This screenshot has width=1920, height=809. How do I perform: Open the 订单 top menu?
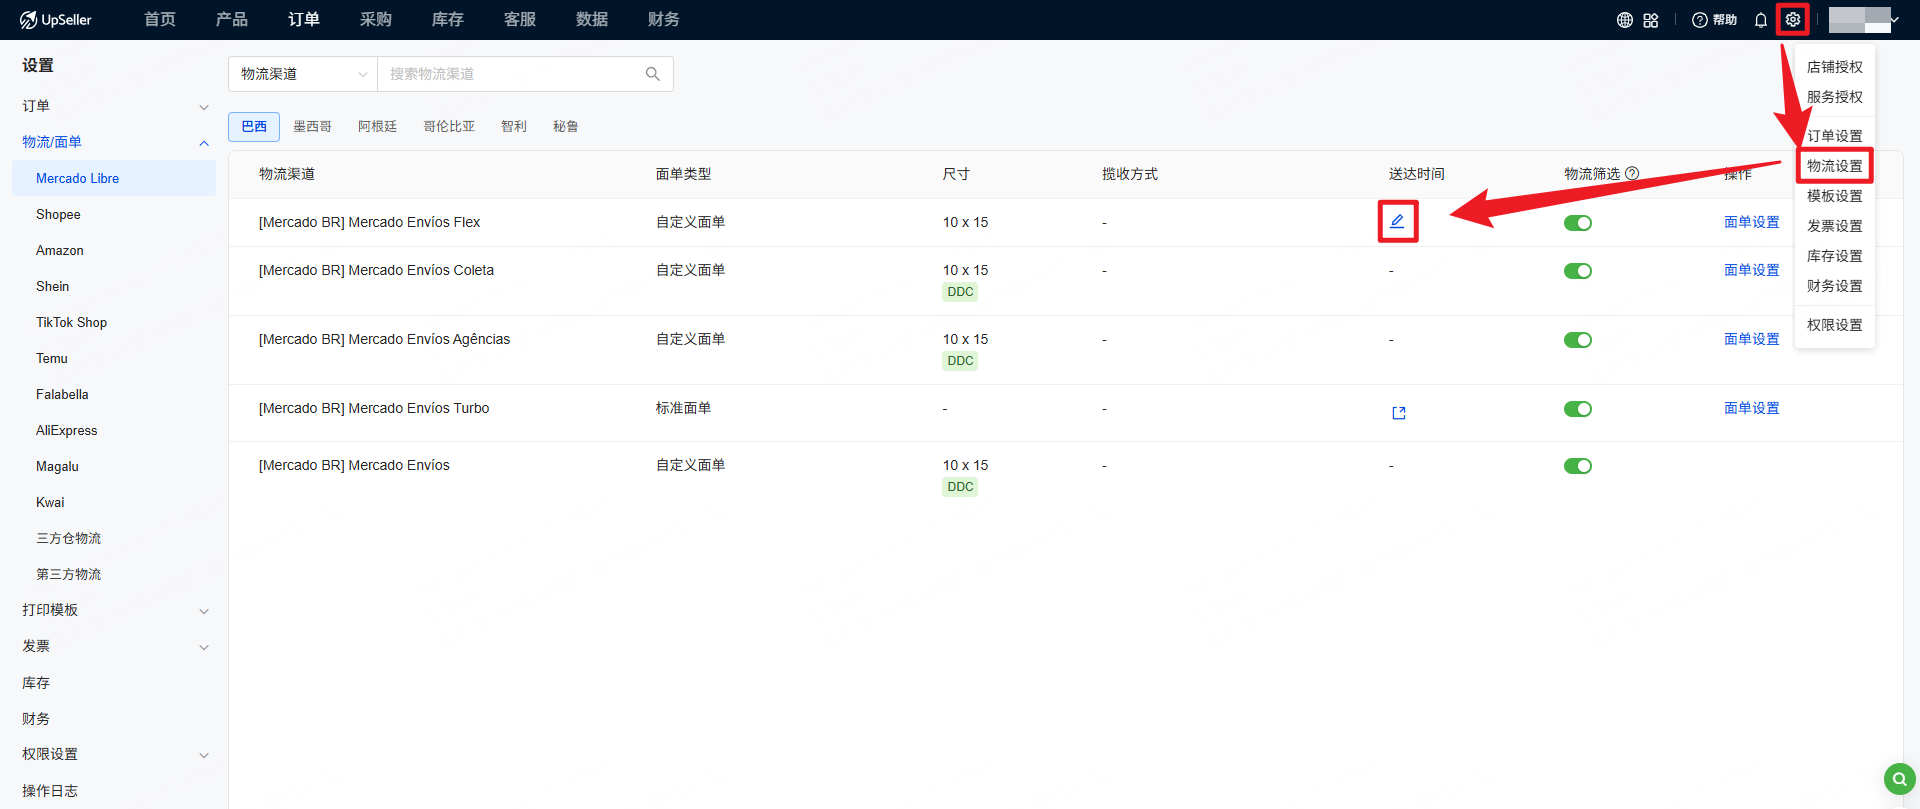click(x=304, y=20)
